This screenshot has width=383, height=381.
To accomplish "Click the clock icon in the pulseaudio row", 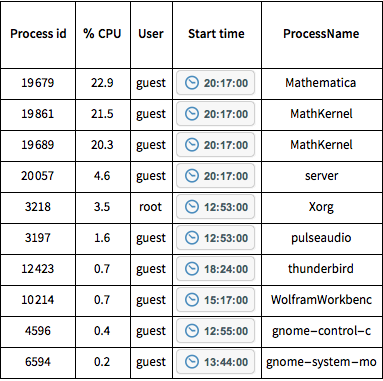I will click(192, 238).
